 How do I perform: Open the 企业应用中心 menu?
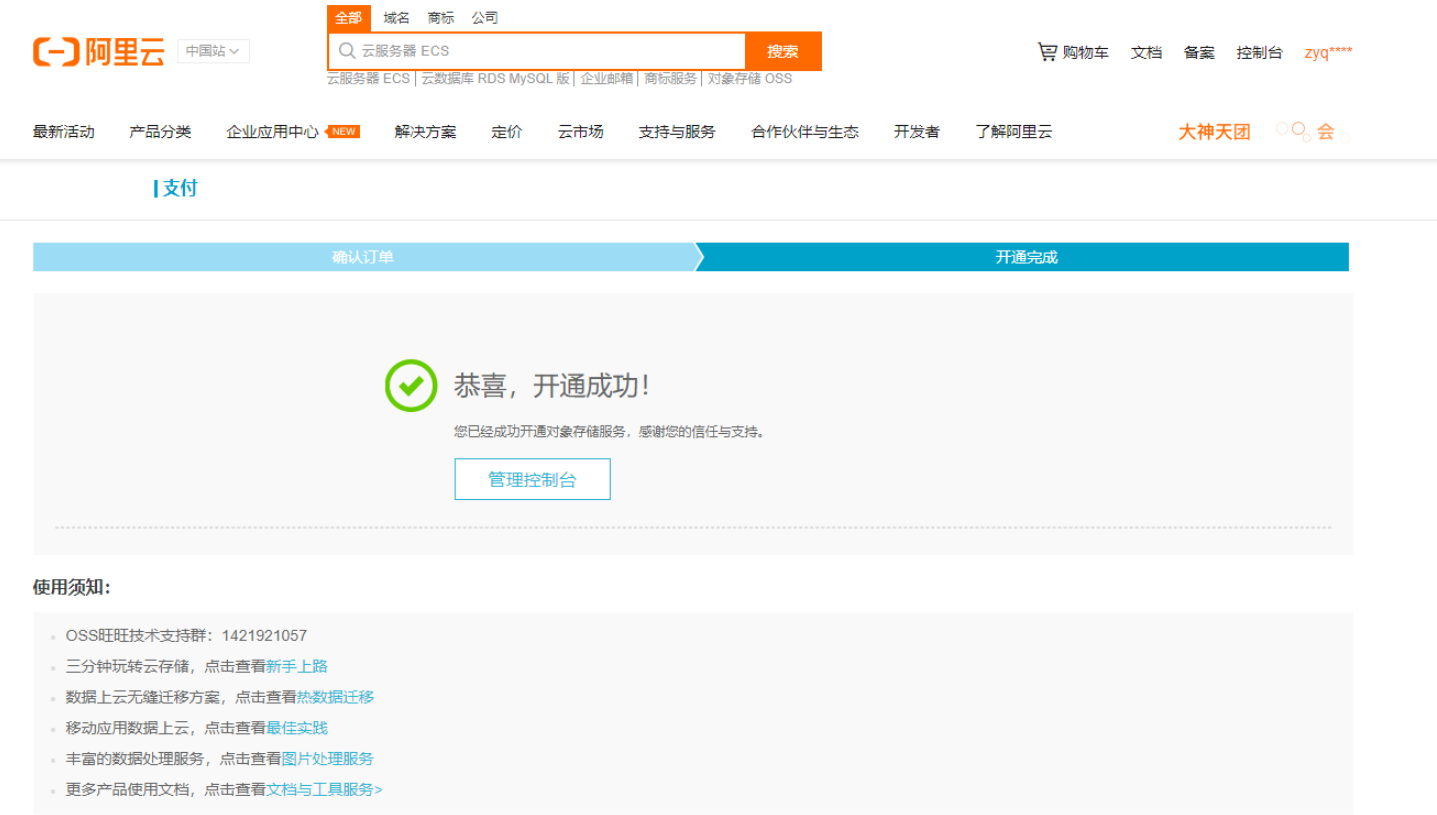tap(272, 131)
